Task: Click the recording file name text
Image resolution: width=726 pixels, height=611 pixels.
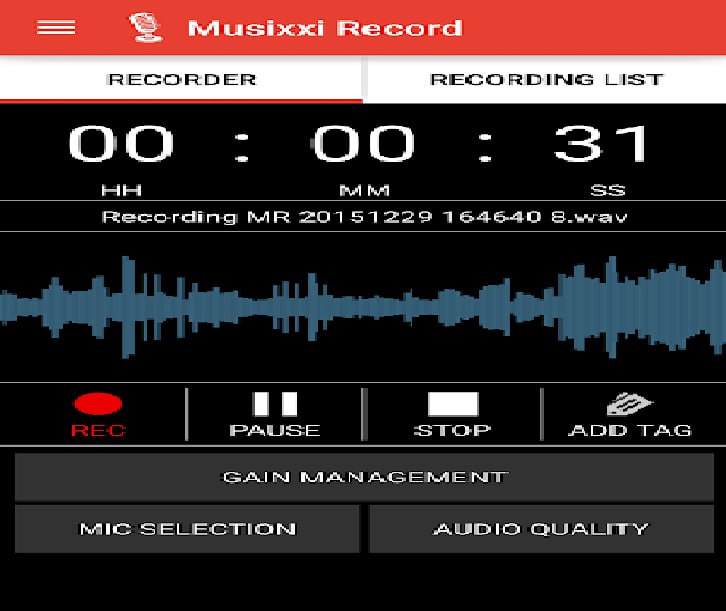Action: (364, 217)
